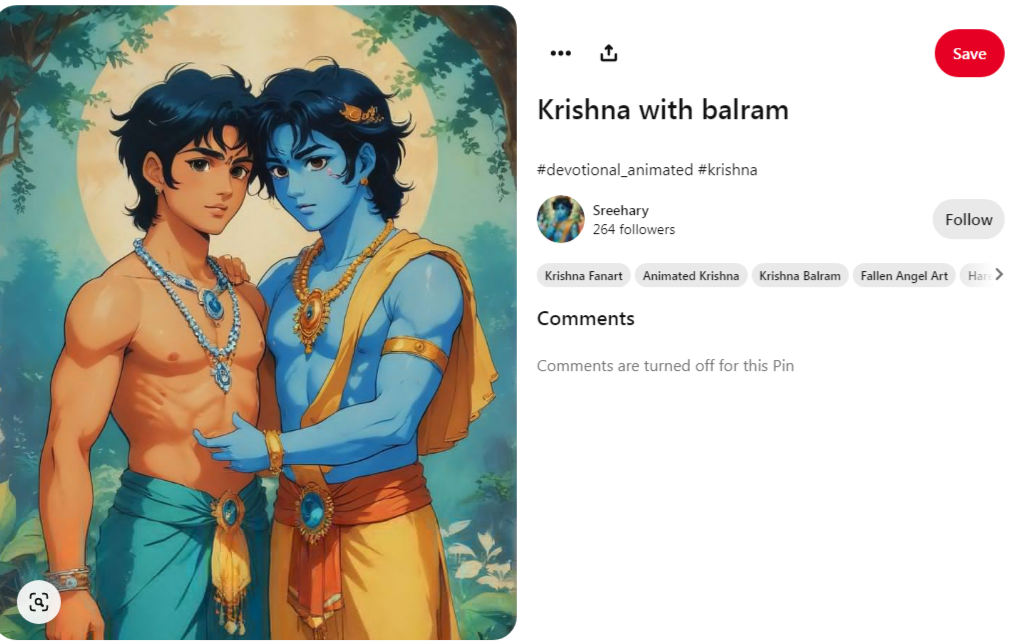Select the Krishna Balram tag chip
This screenshot has width=1009, height=642.
[800, 275]
